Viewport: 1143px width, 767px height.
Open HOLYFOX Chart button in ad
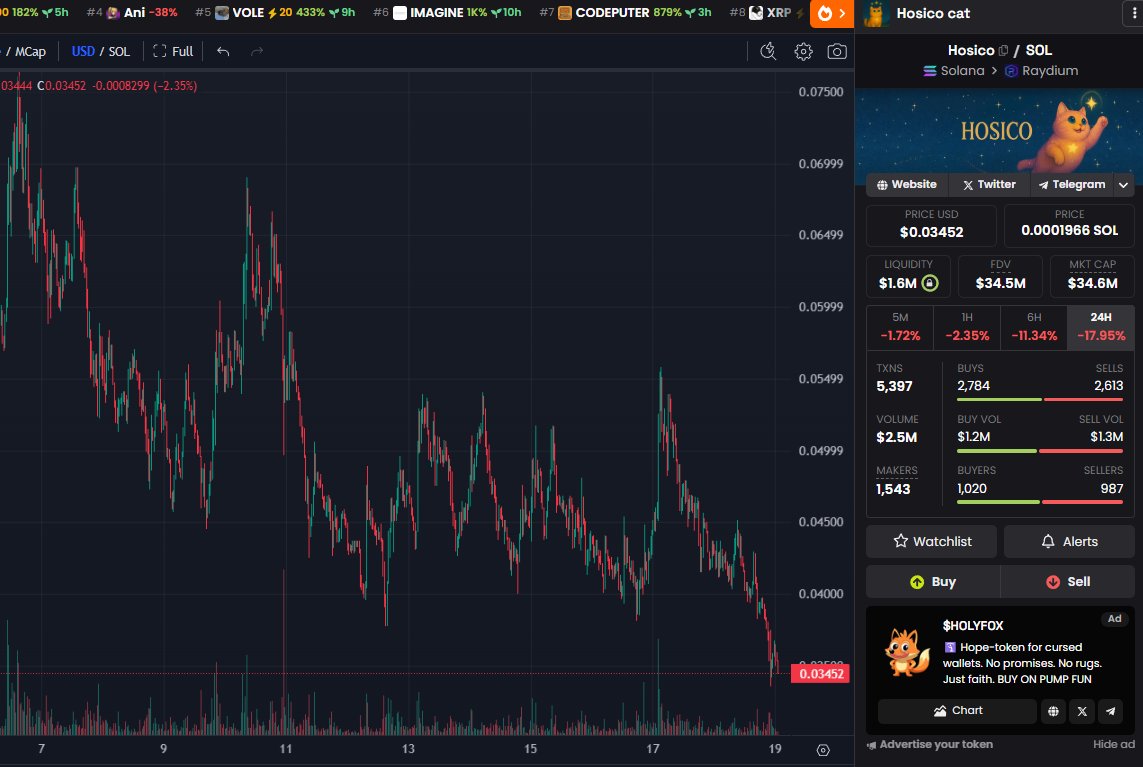coord(957,711)
